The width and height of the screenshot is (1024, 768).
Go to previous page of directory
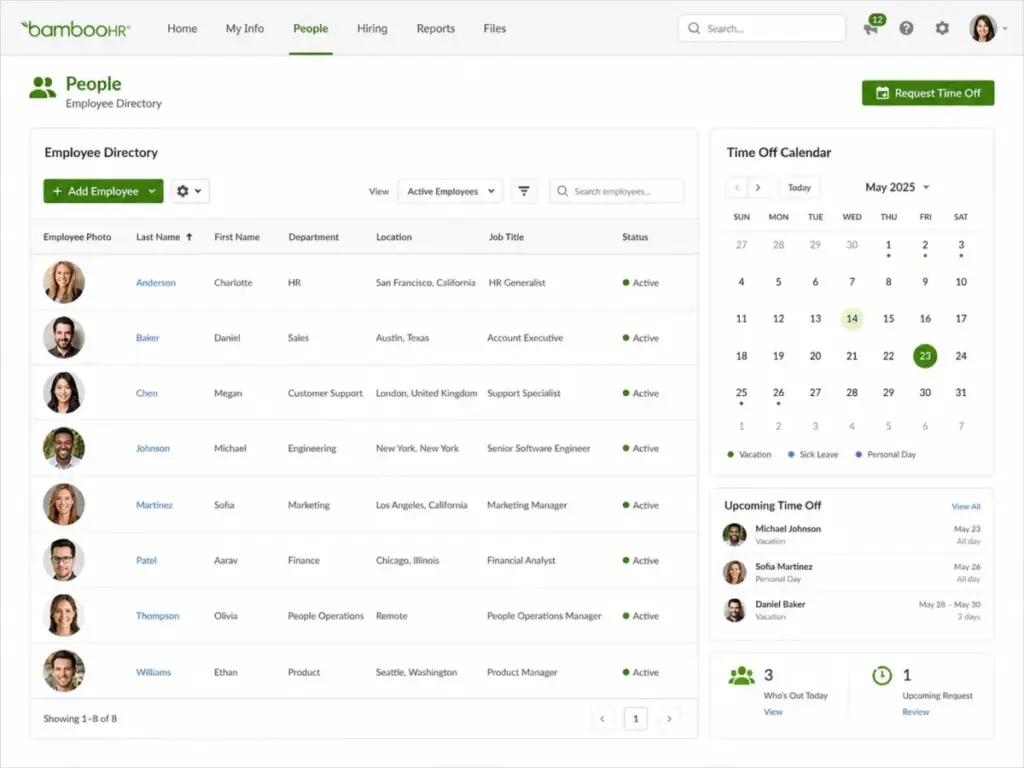point(602,719)
